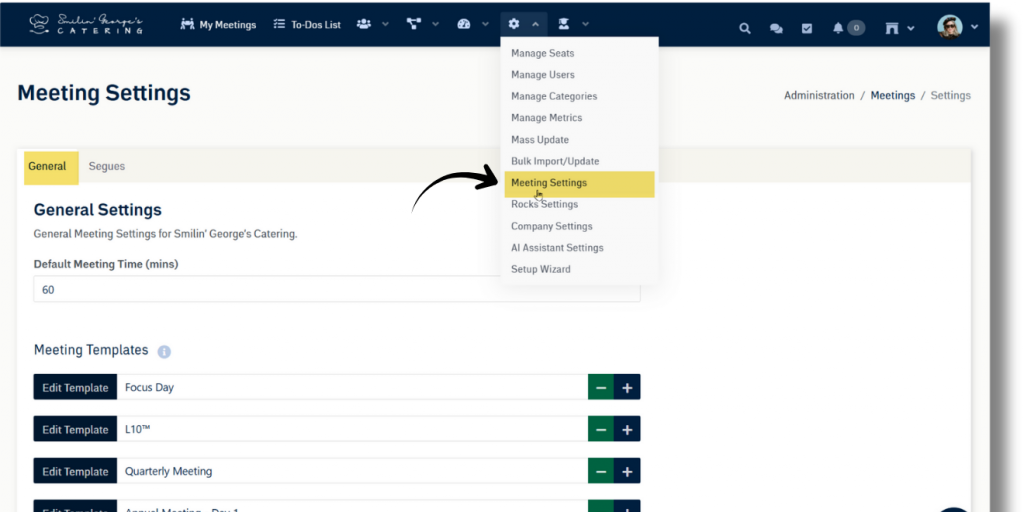Choose Meeting Settings menu entry
The width and height of the screenshot is (1024, 512).
(549, 183)
